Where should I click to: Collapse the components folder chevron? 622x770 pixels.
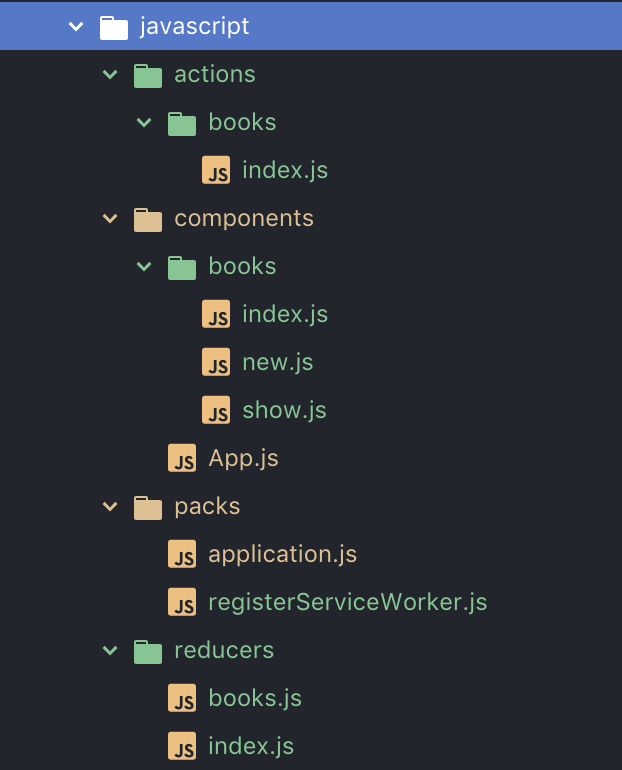coord(110,219)
